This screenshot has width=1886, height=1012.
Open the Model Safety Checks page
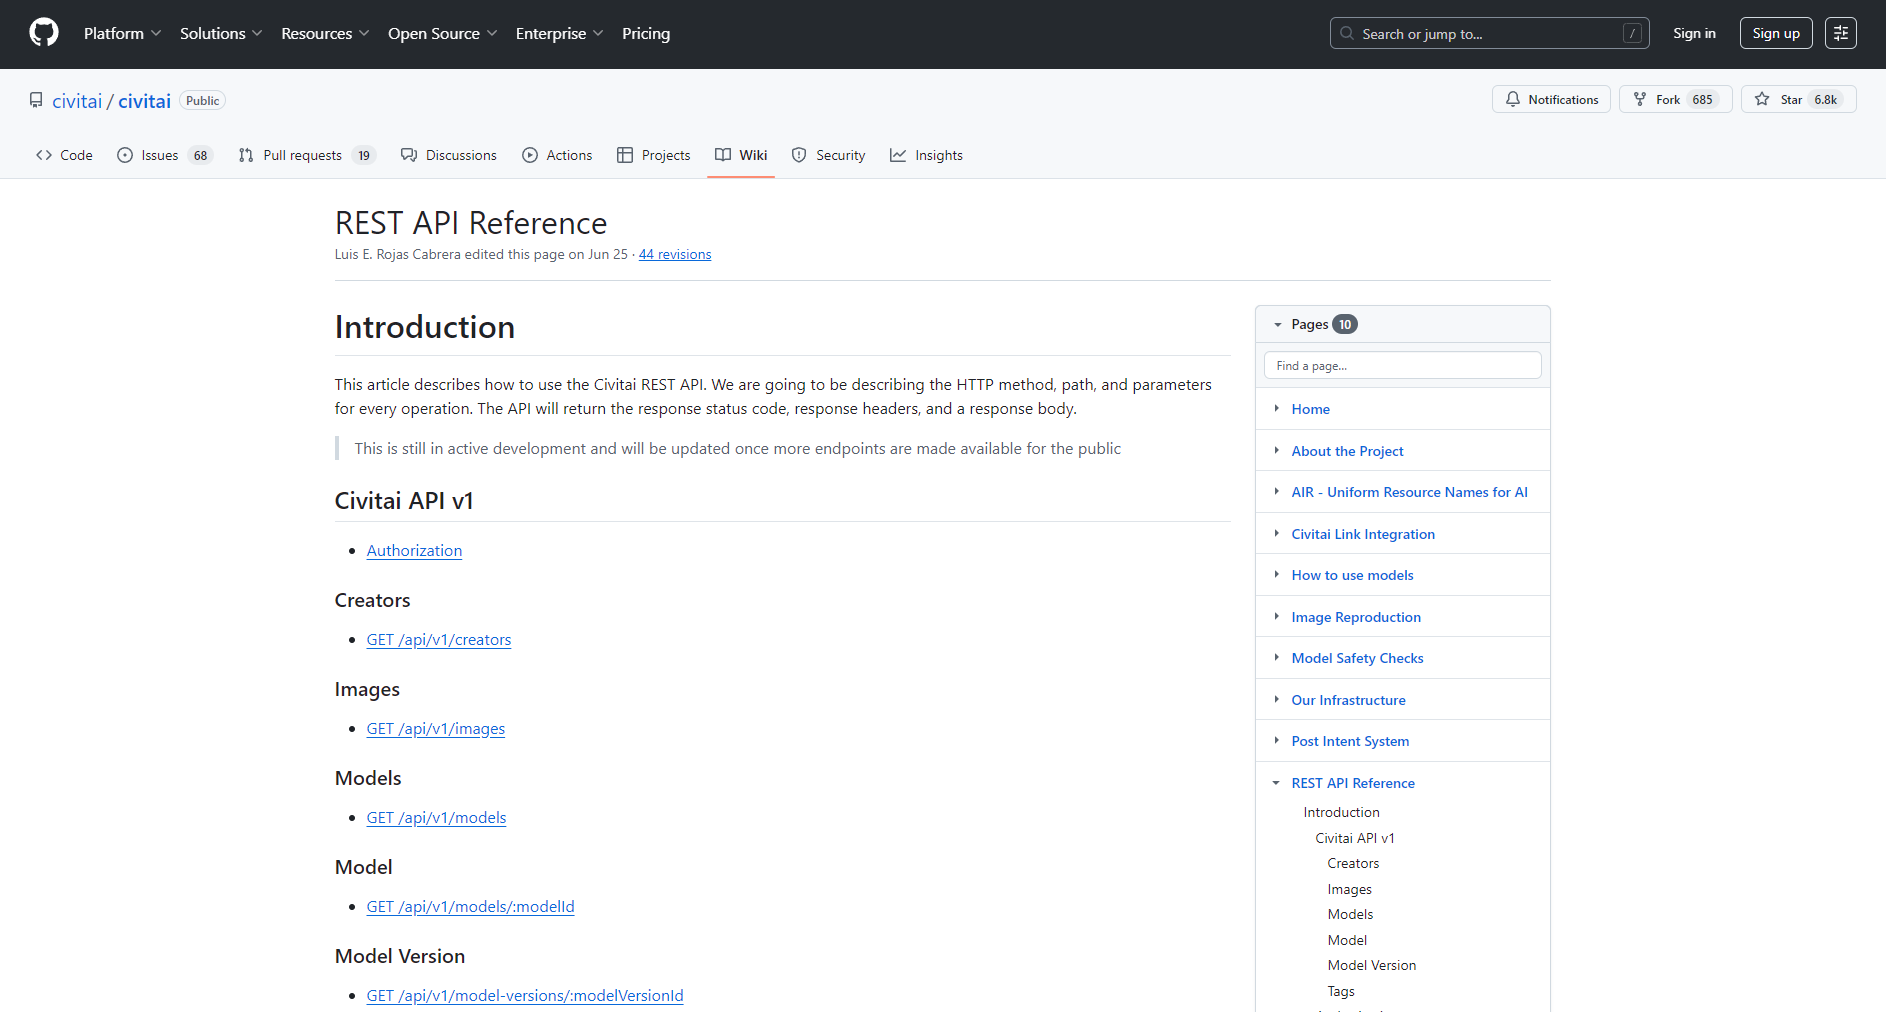1357,658
